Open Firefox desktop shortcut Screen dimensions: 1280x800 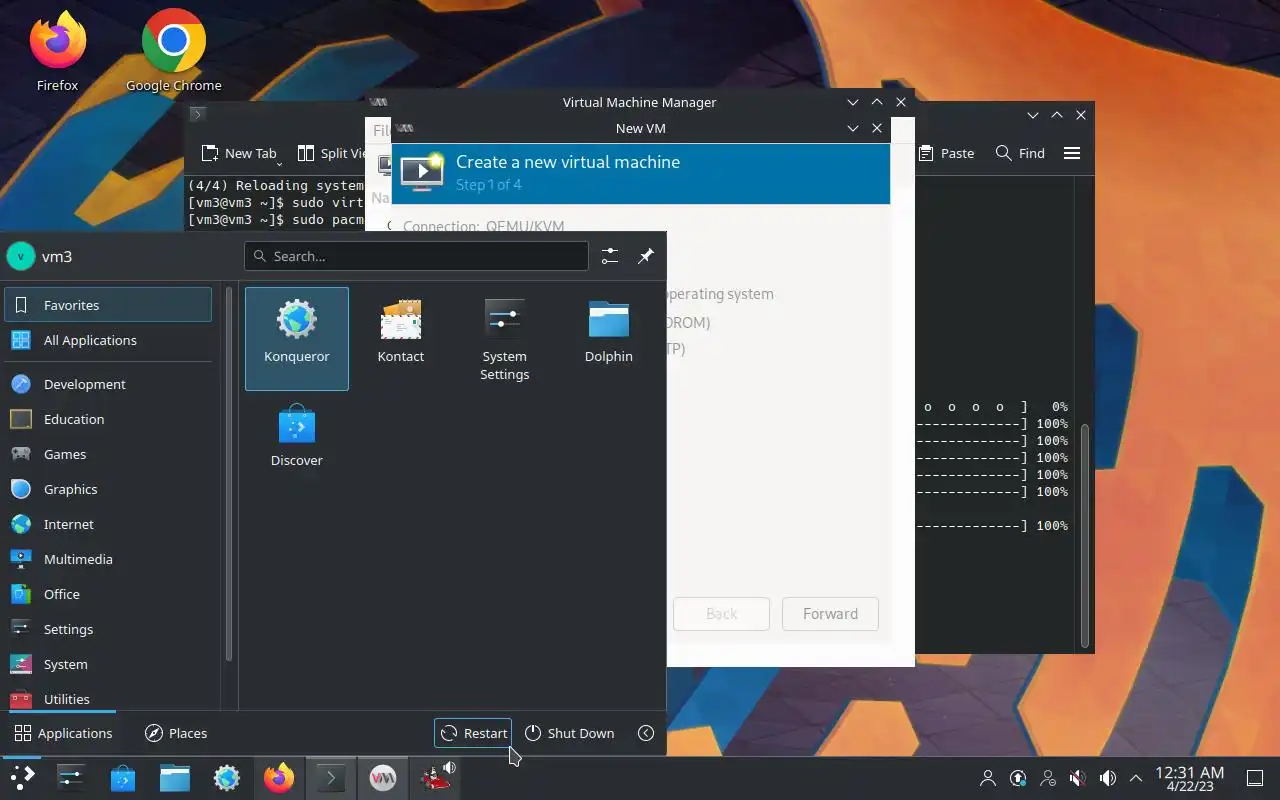[57, 52]
